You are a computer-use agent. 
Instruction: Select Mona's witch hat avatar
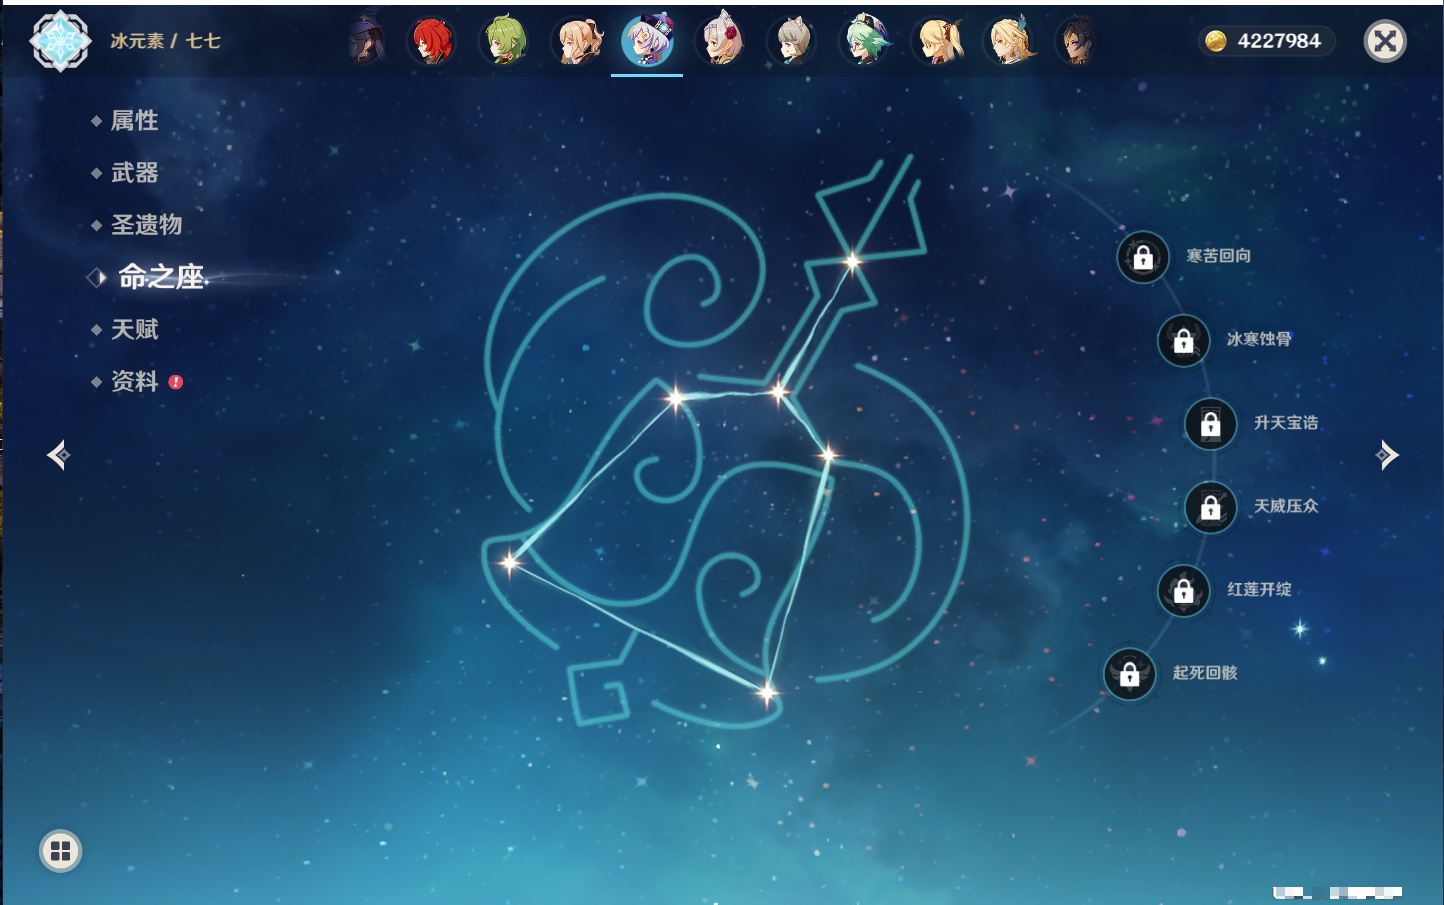tap(367, 42)
